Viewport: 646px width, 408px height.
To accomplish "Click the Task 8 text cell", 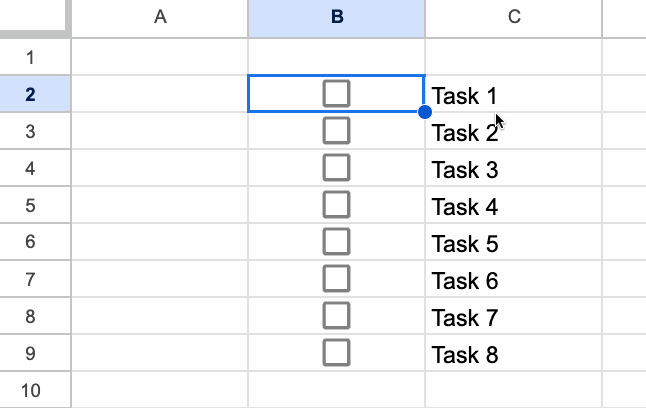I will [514, 354].
